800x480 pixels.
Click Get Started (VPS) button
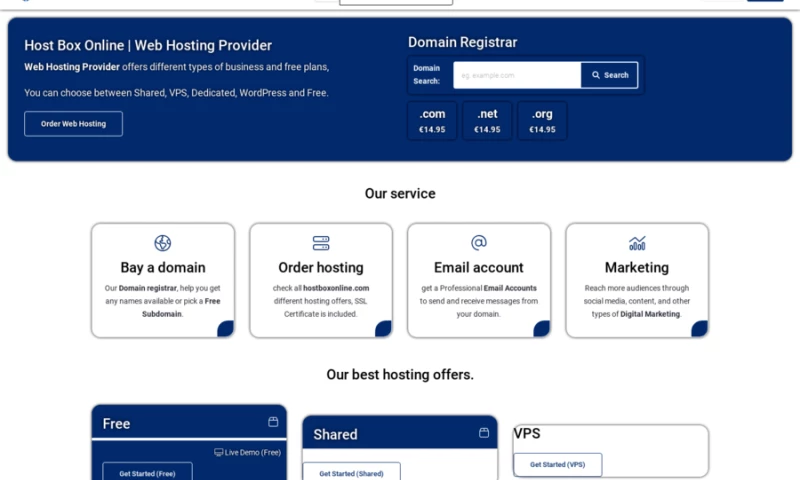coord(557,465)
